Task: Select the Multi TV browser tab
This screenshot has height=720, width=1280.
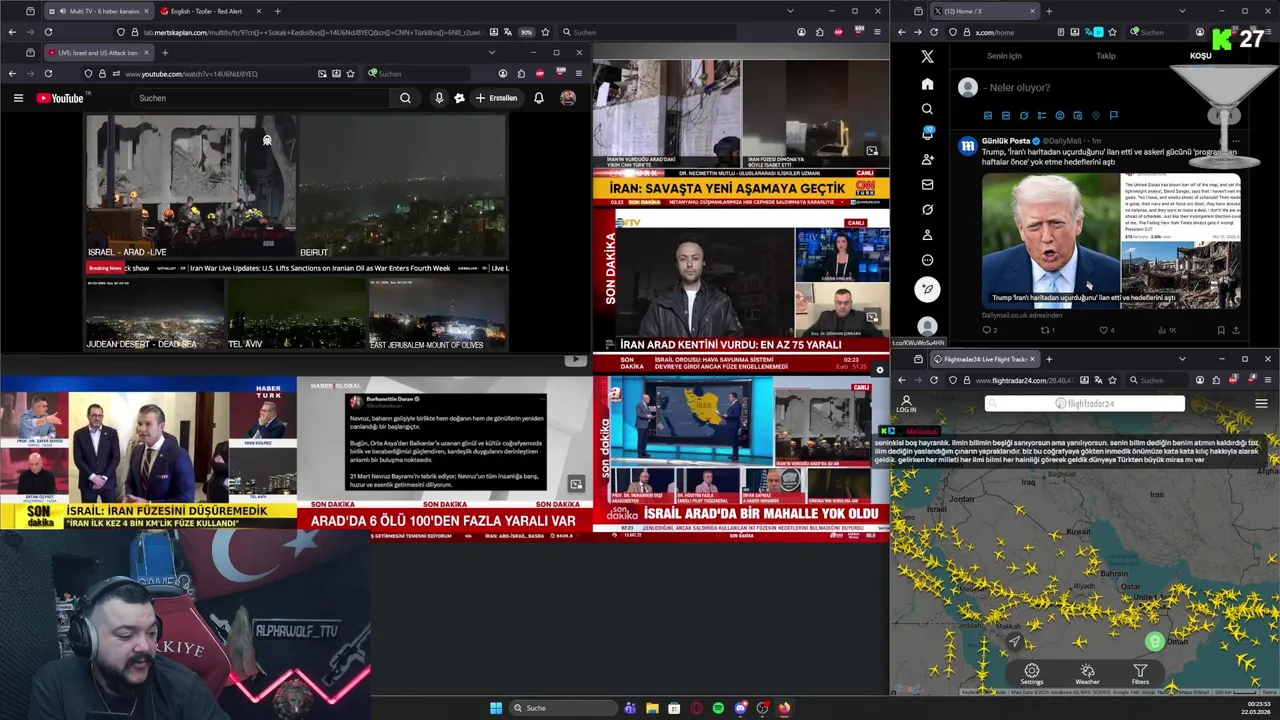Action: pos(99,11)
